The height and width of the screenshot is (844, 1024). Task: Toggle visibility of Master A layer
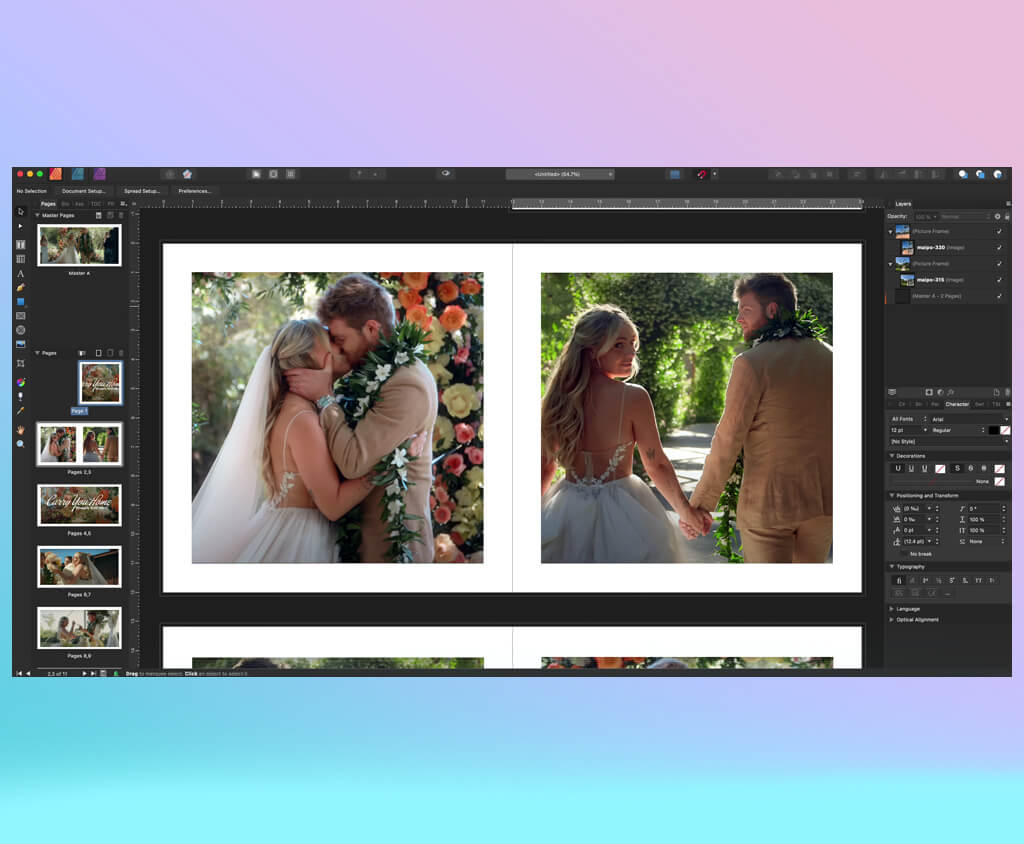pos(999,296)
